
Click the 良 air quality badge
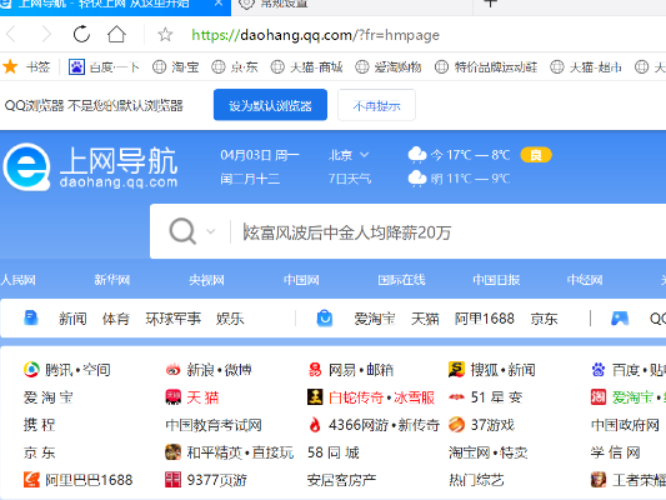[536, 155]
